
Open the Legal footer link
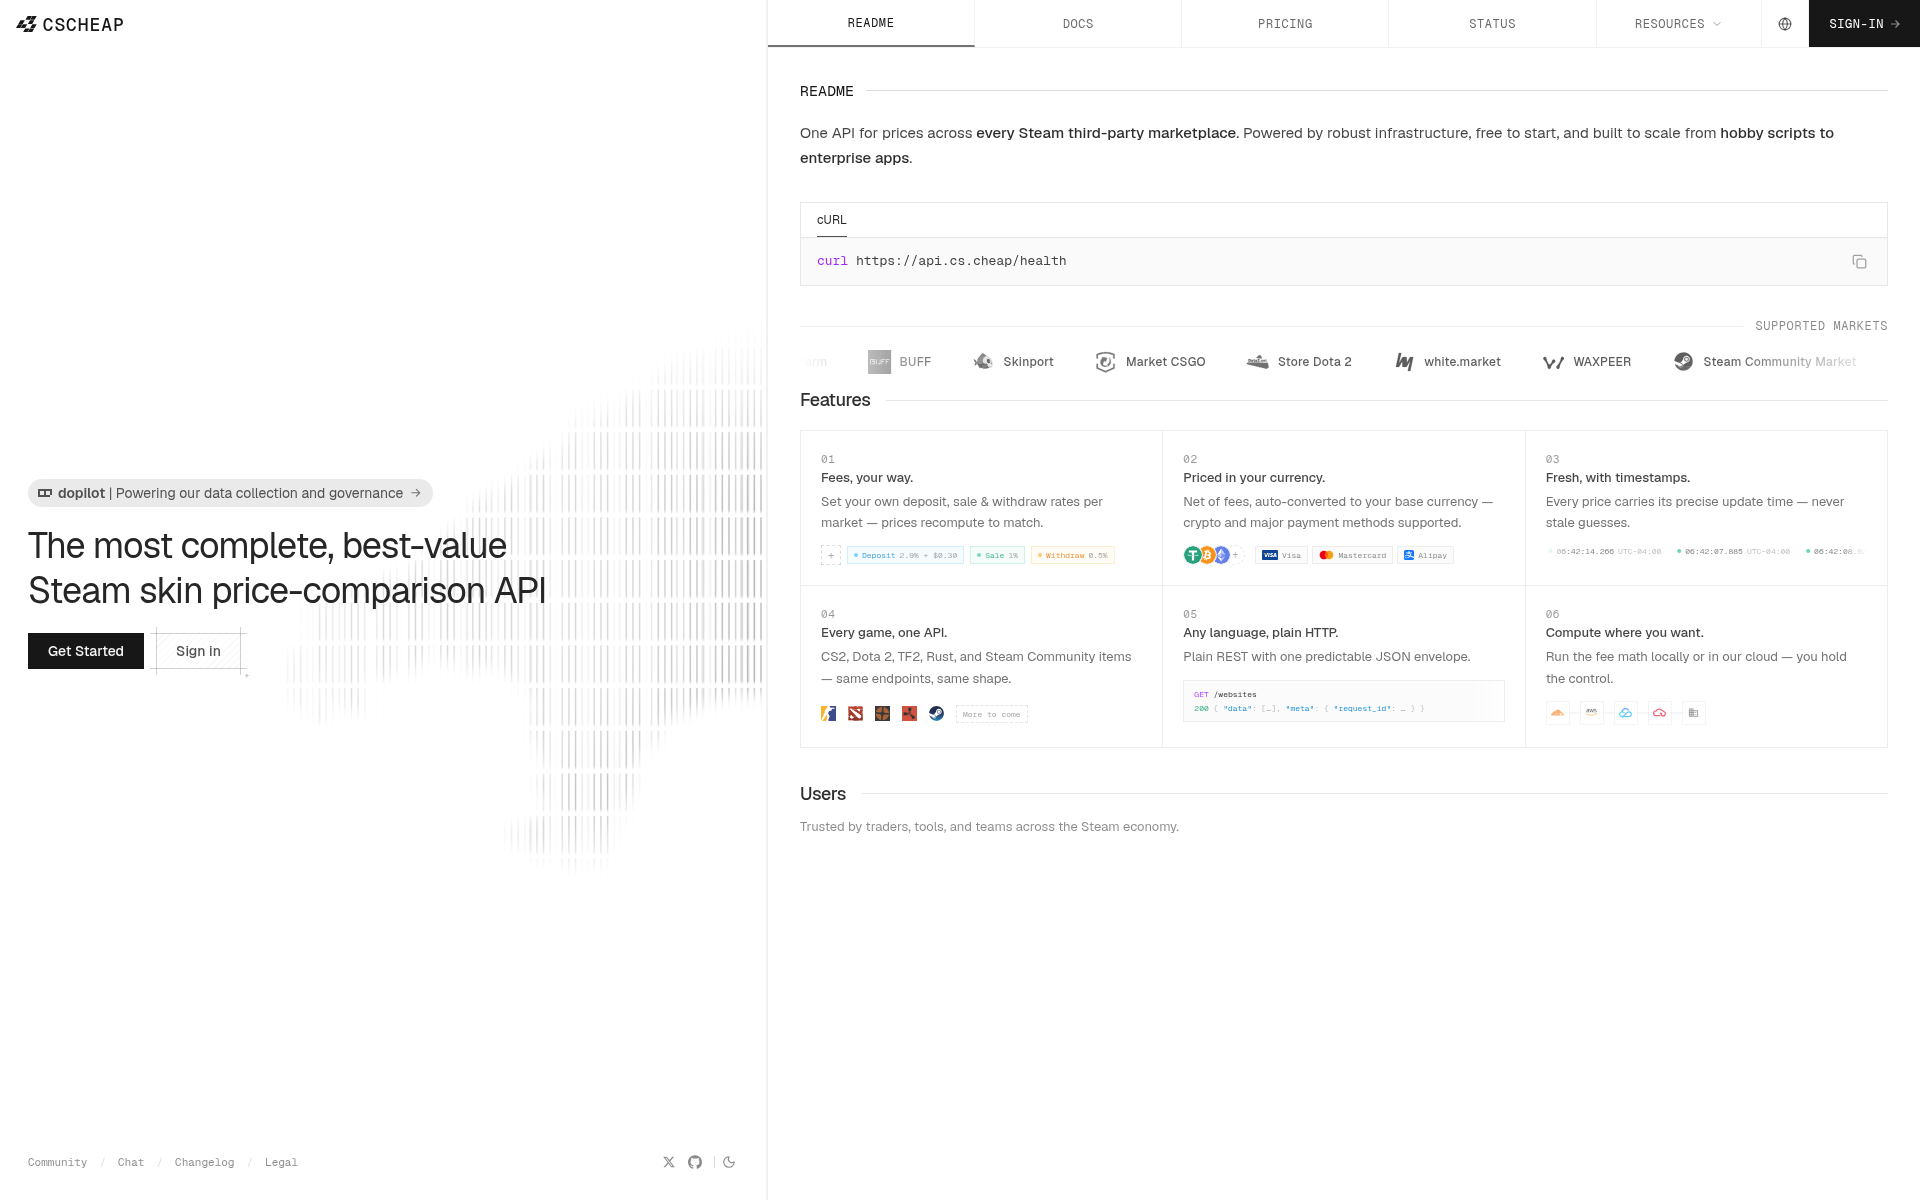point(281,1162)
